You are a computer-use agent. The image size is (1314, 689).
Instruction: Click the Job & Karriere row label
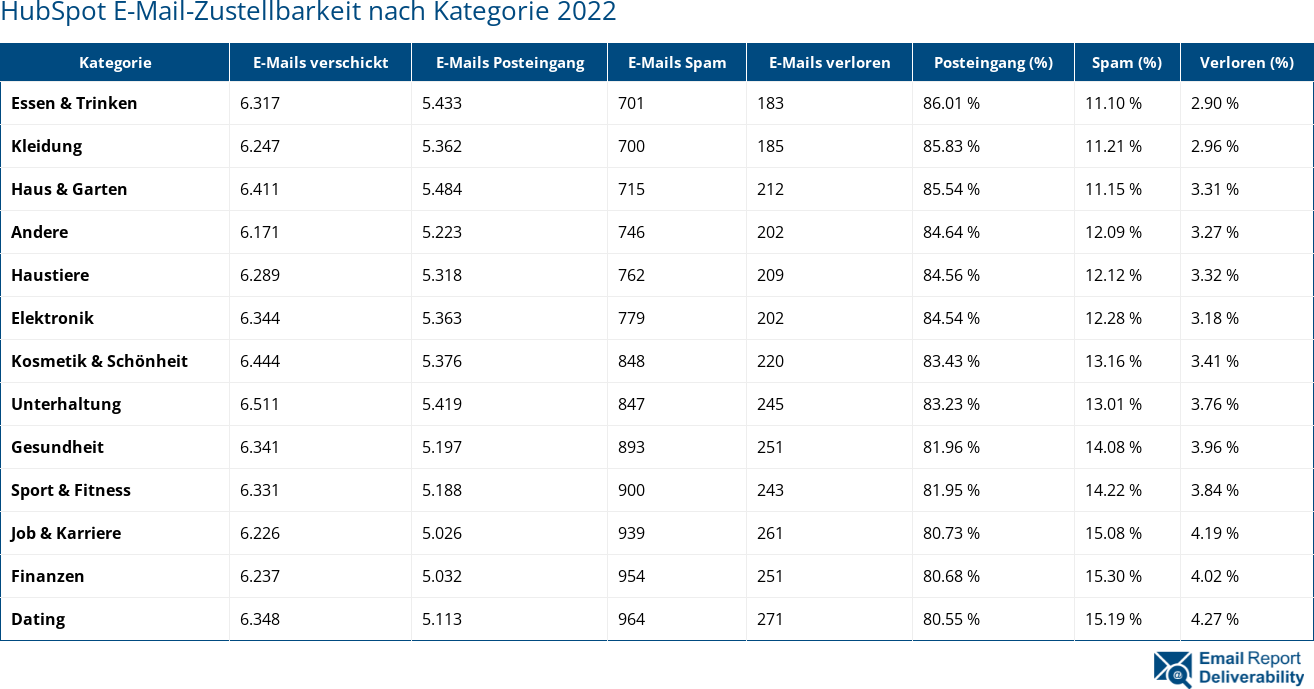66,533
